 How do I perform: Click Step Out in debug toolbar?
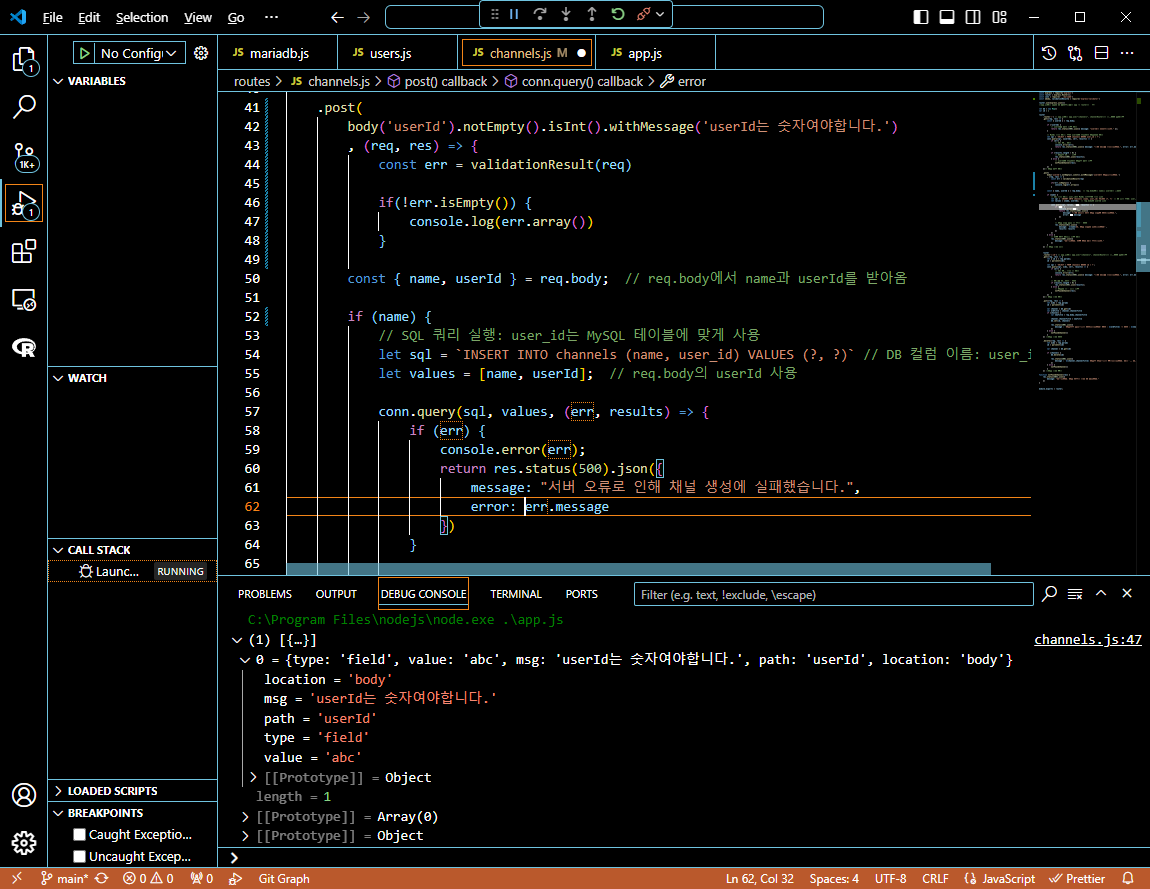591,14
